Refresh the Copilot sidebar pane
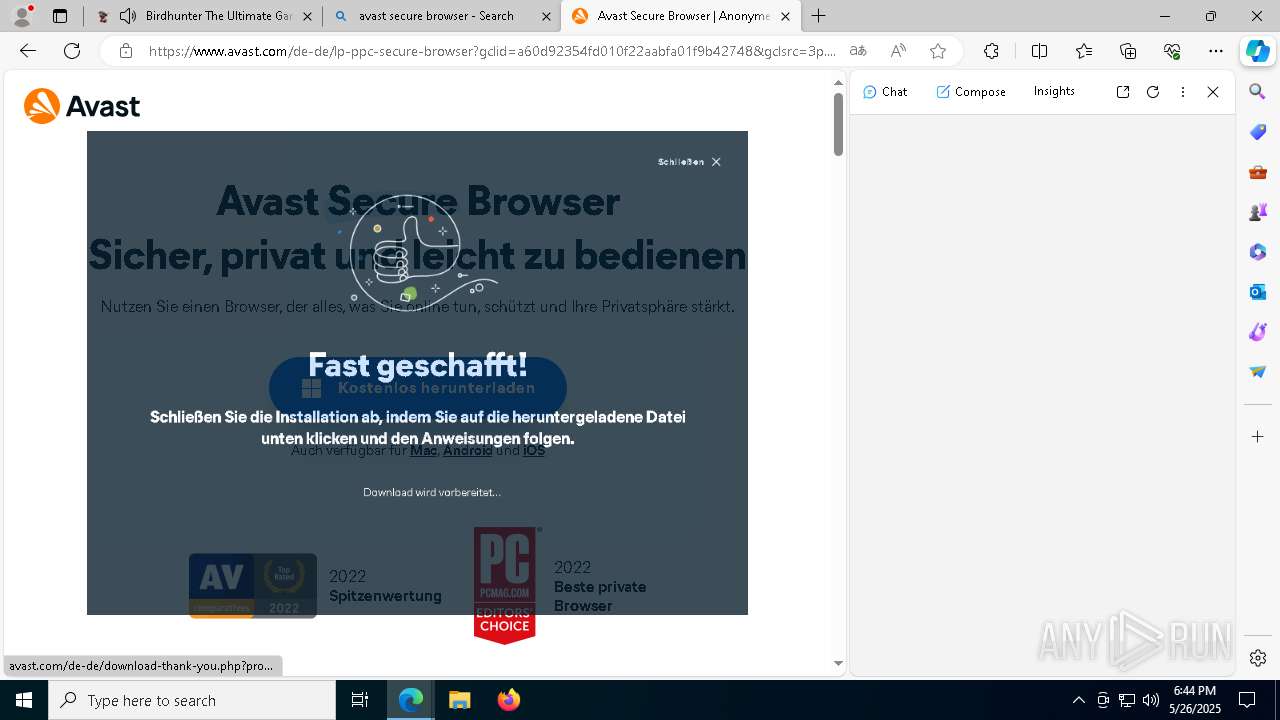 click(1153, 92)
